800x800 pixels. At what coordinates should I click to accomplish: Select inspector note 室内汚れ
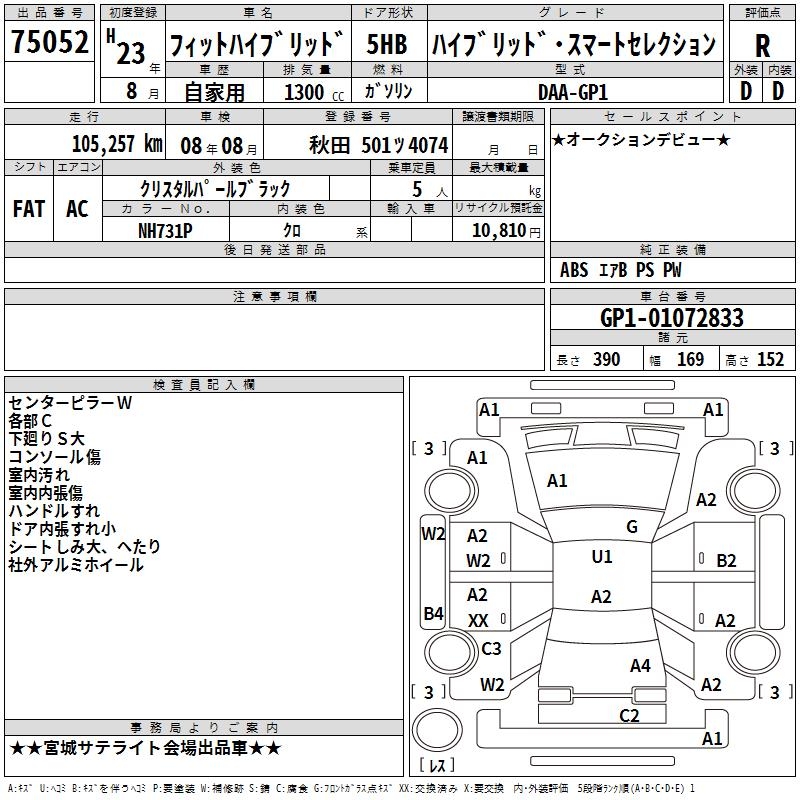pos(39,475)
